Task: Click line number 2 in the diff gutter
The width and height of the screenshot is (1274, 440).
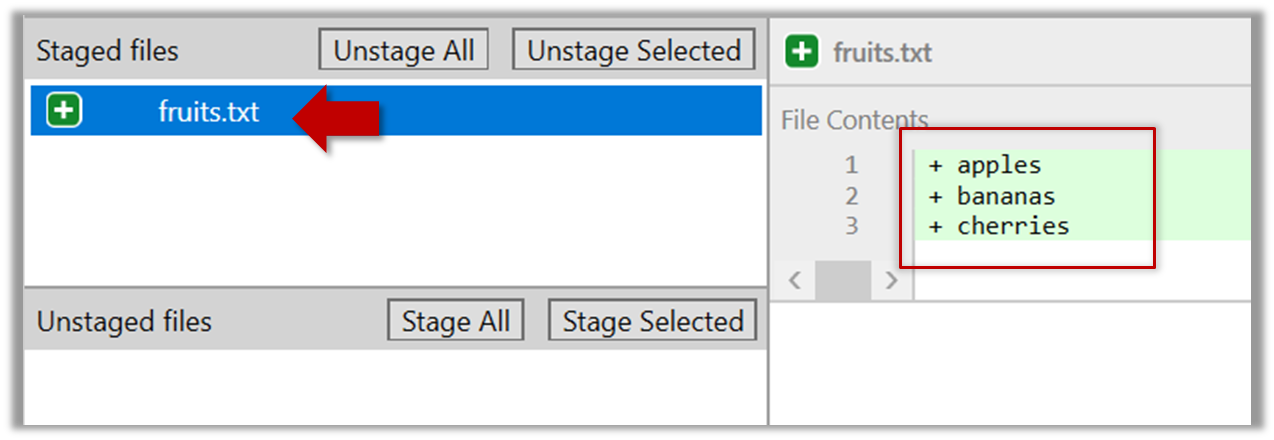Action: (x=851, y=195)
